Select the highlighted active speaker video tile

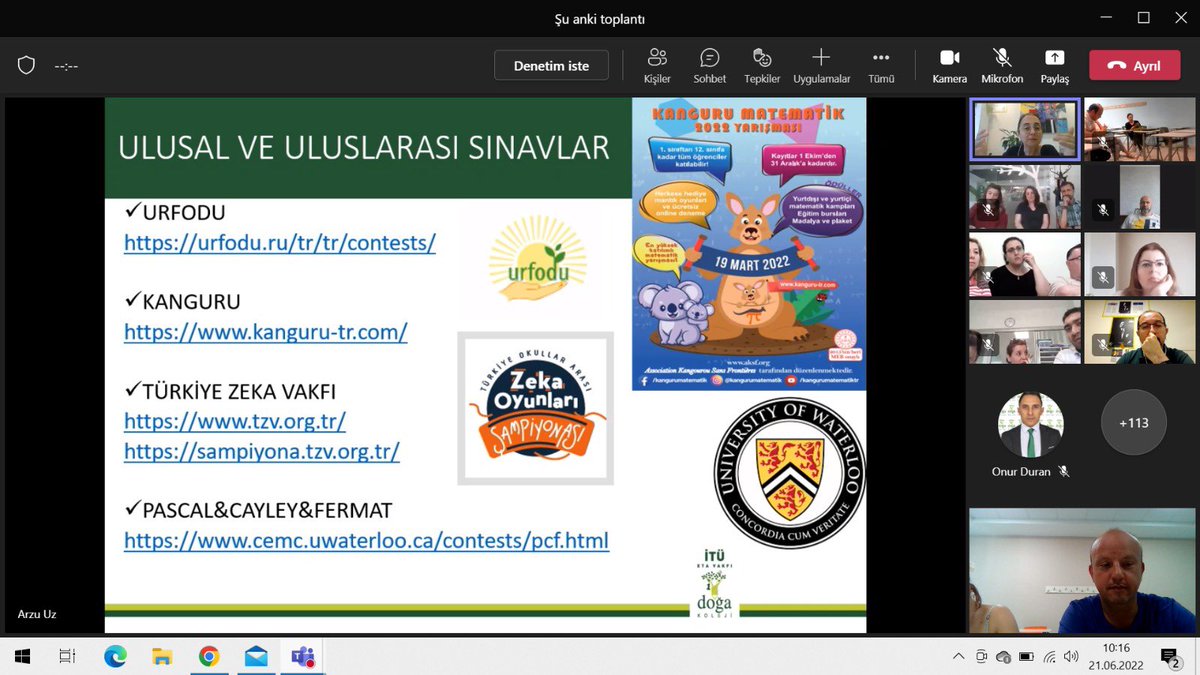(1025, 130)
